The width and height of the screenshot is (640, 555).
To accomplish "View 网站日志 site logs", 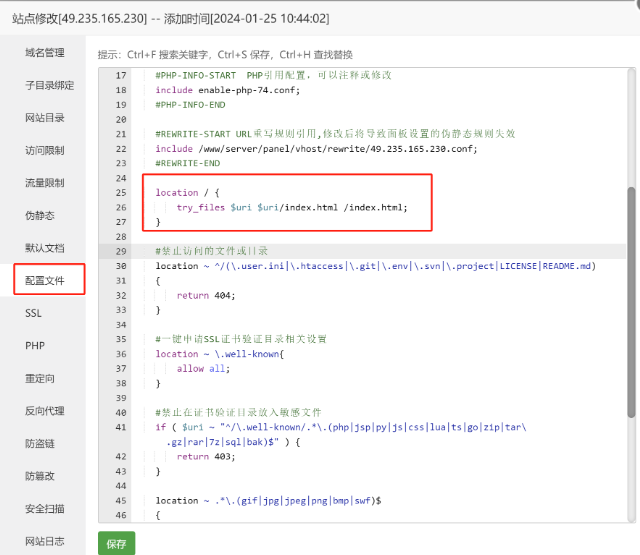I will point(44,541).
